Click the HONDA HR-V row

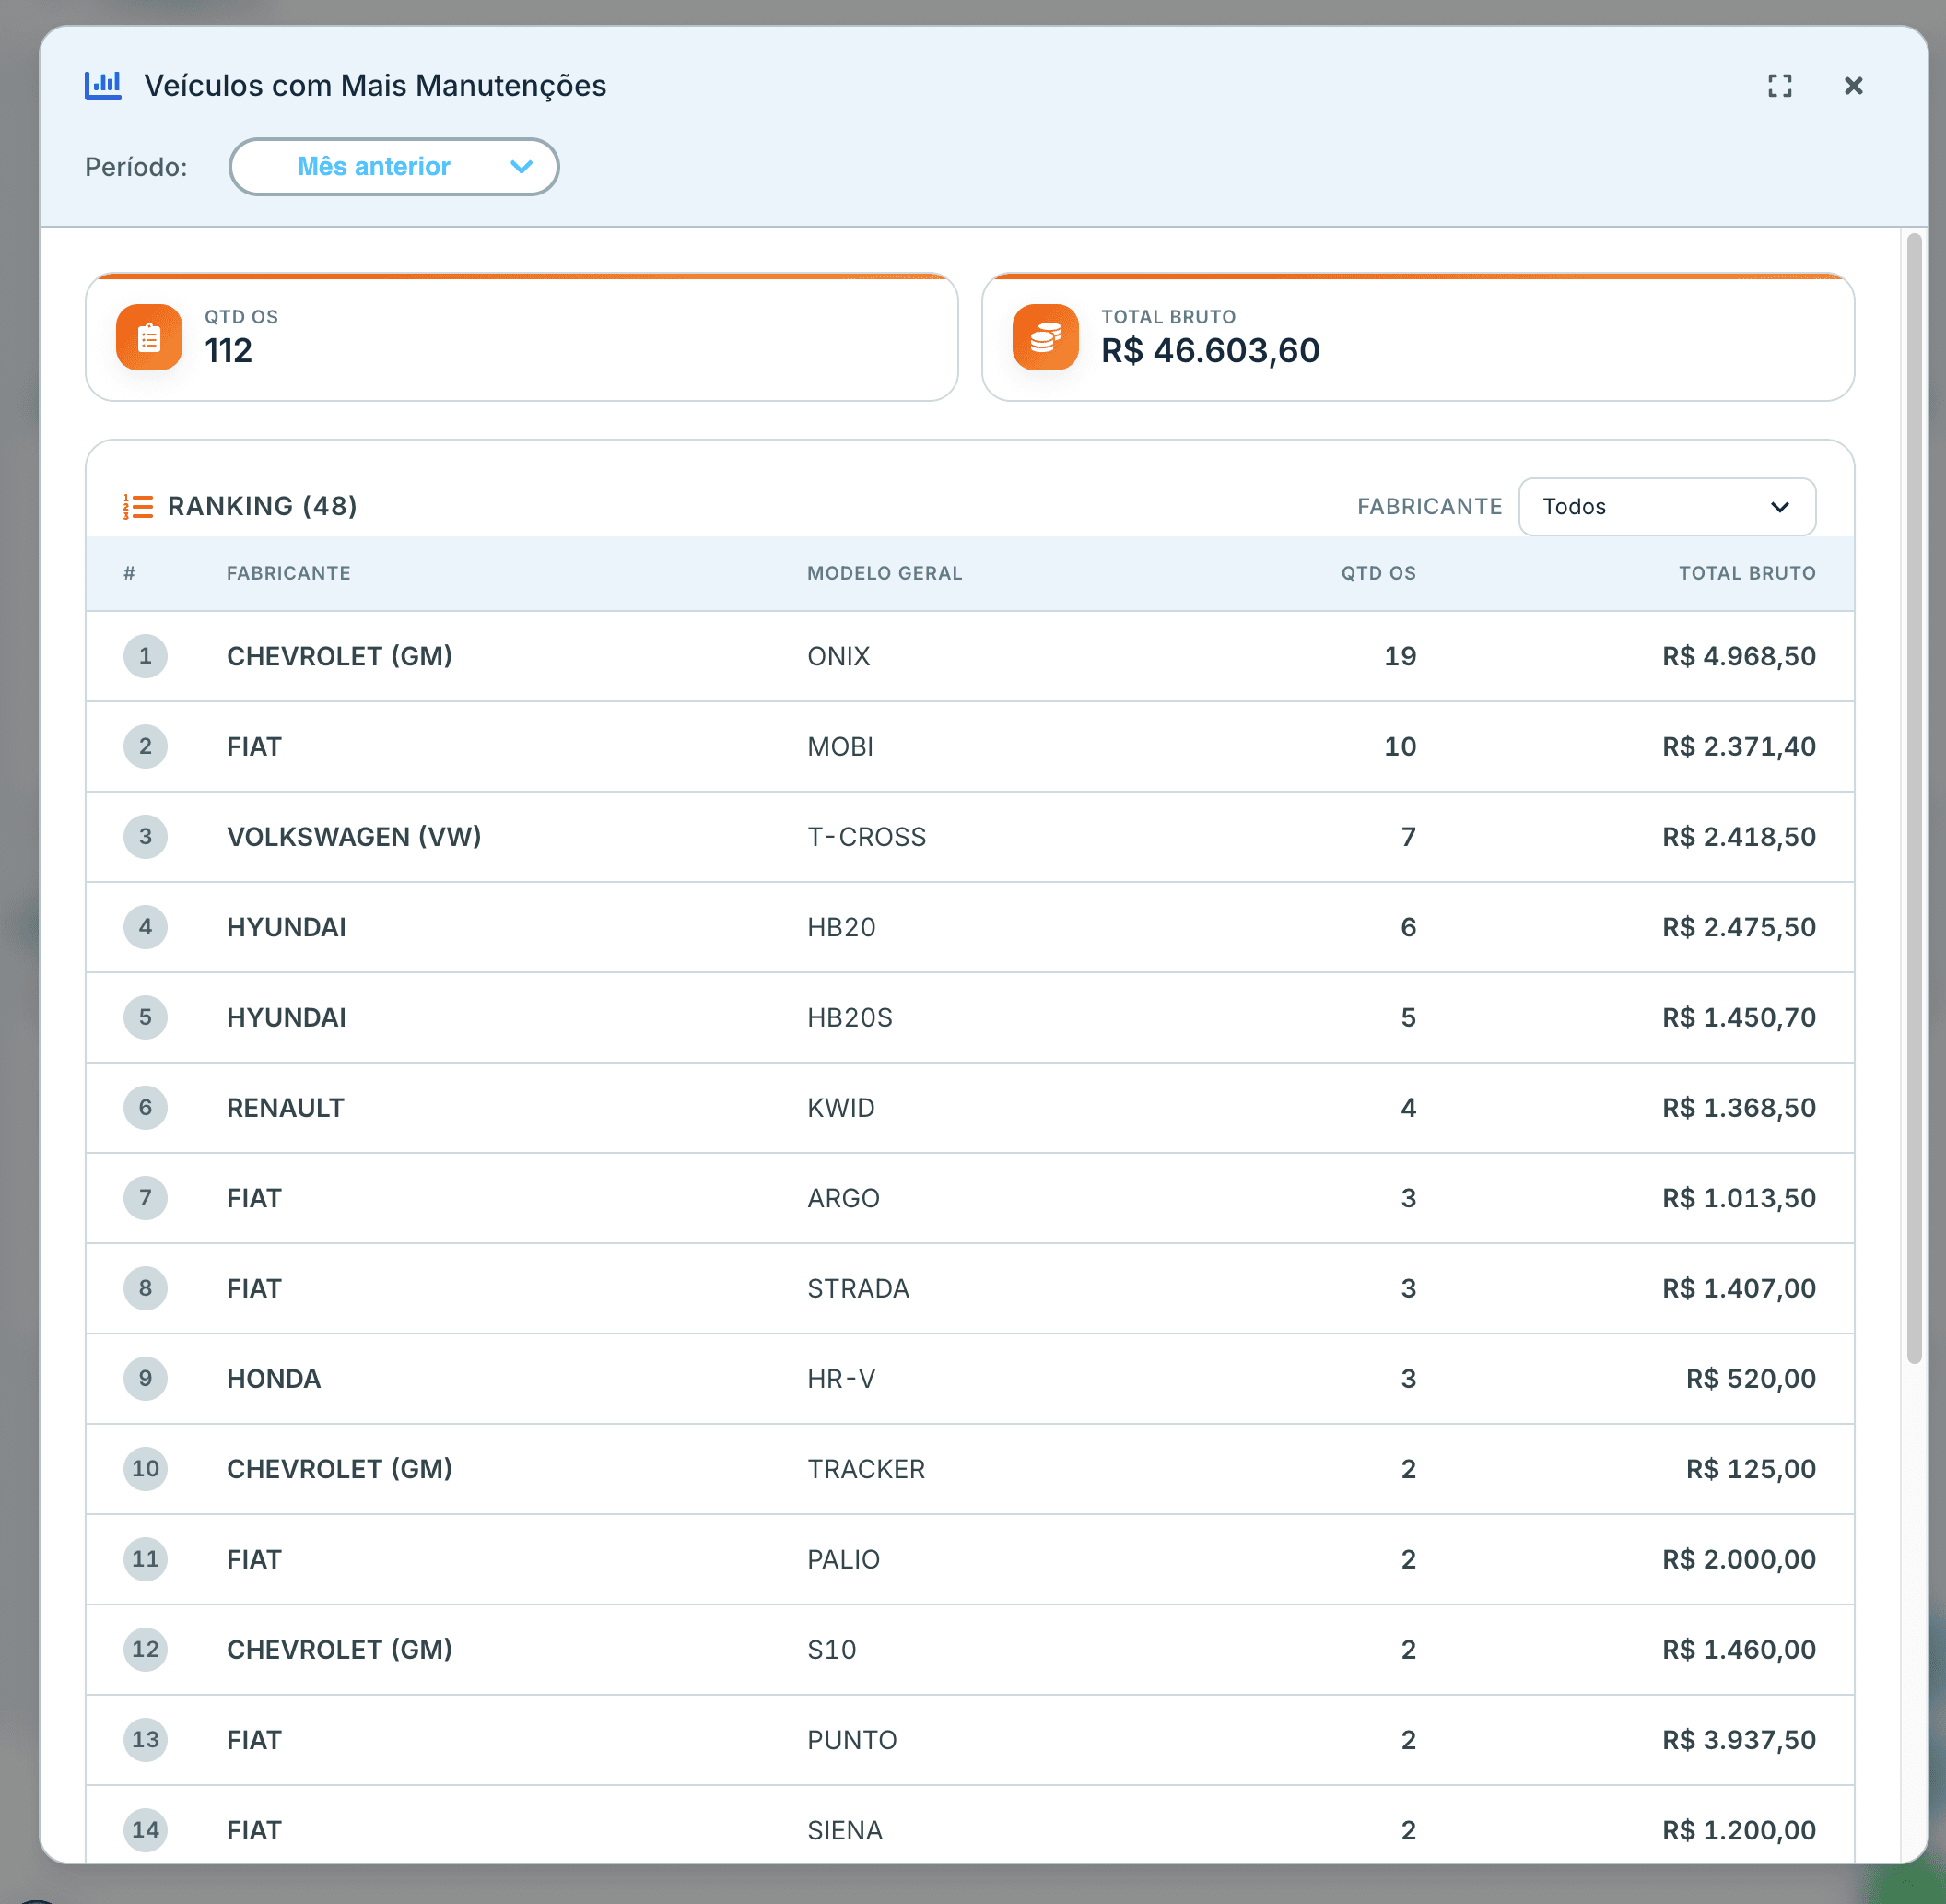tap(970, 1379)
